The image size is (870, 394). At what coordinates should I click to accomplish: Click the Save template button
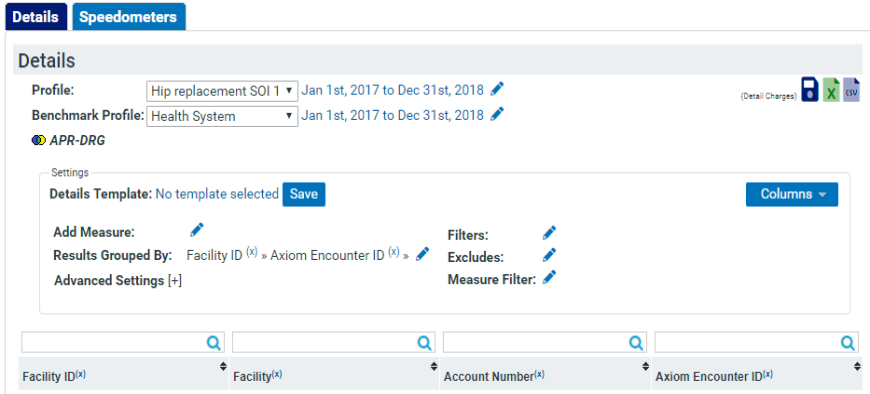304,194
